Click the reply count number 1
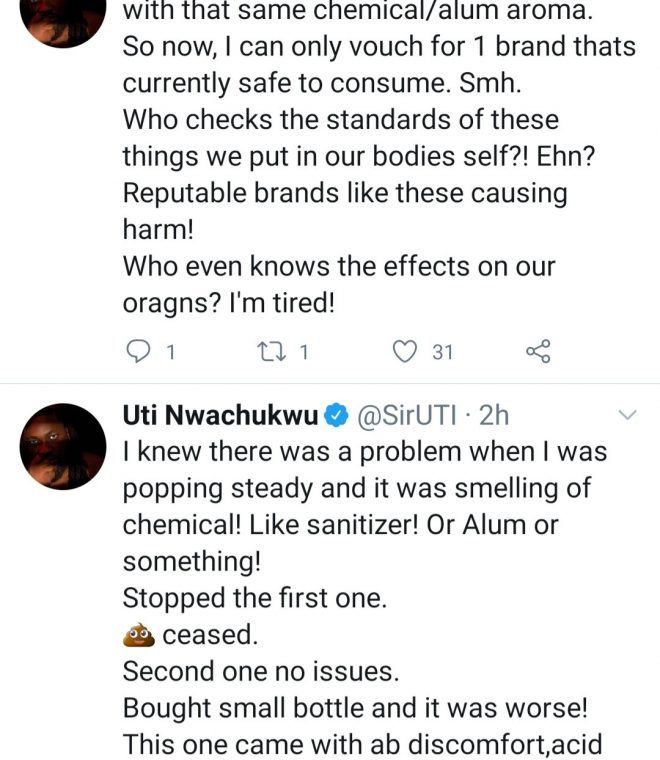Image resolution: width=660 pixels, height=760 pixels. pyautogui.click(x=171, y=352)
